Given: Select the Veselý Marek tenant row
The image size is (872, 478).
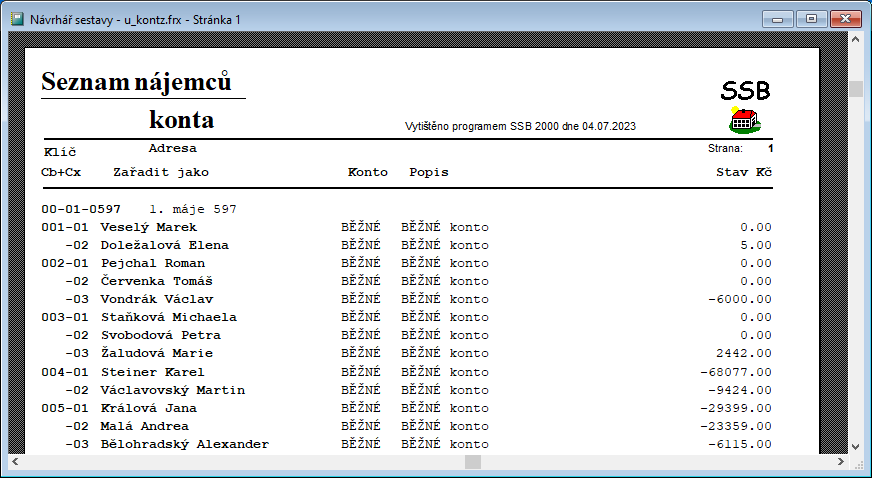Looking at the screenshot, I should 149,227.
